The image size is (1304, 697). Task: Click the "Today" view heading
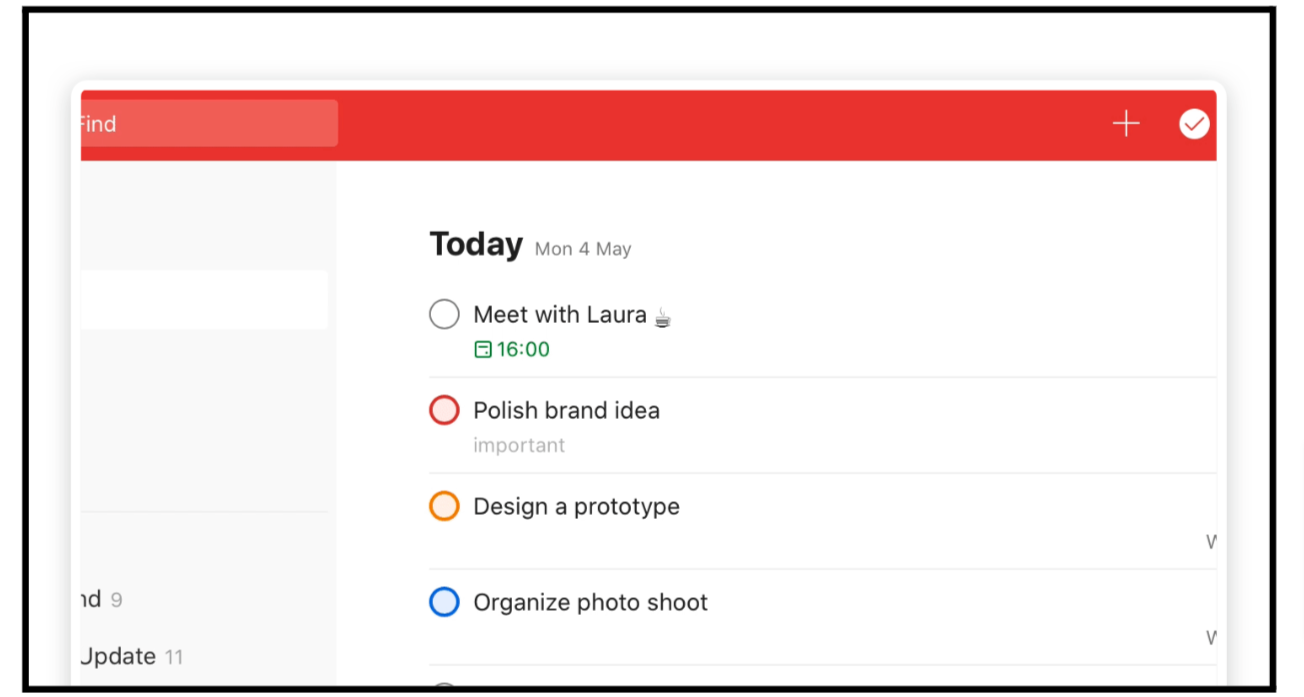[x=476, y=245]
